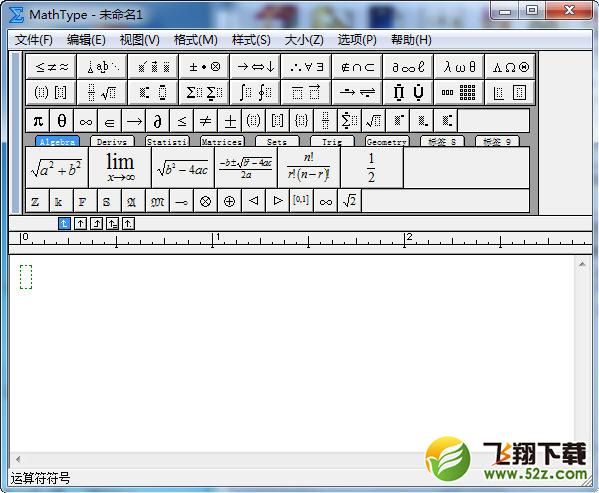Select the decimal-aligned tab stop

click(x=128, y=223)
